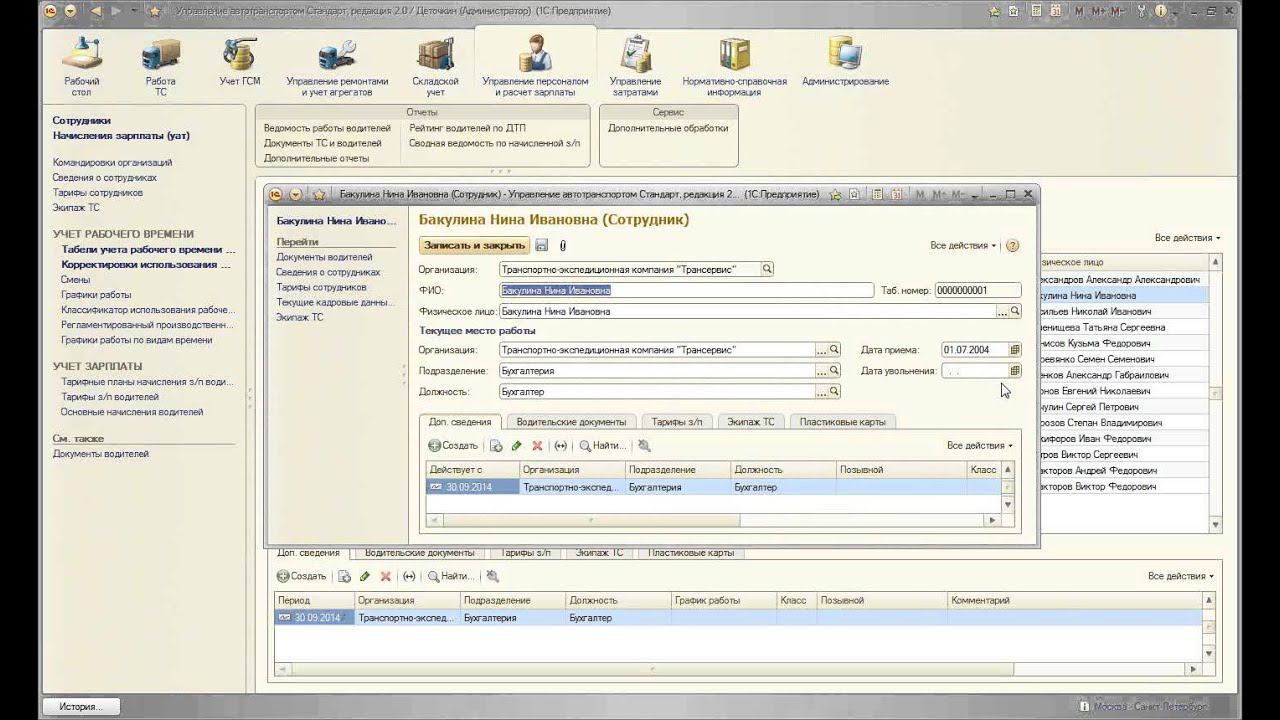Click the magnifier next to Физическое лицо field
The image size is (1280, 720).
click(1015, 311)
